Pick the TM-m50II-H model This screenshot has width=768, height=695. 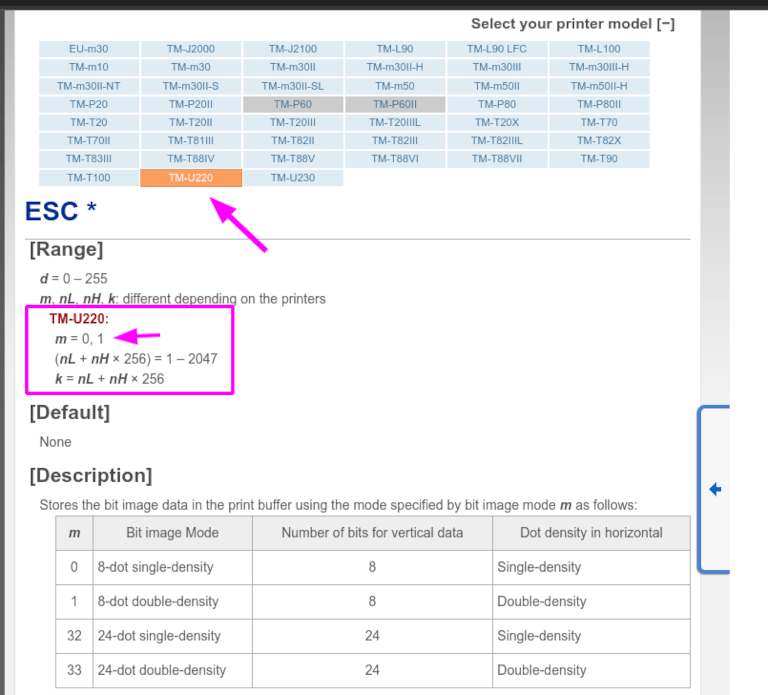(x=599, y=85)
